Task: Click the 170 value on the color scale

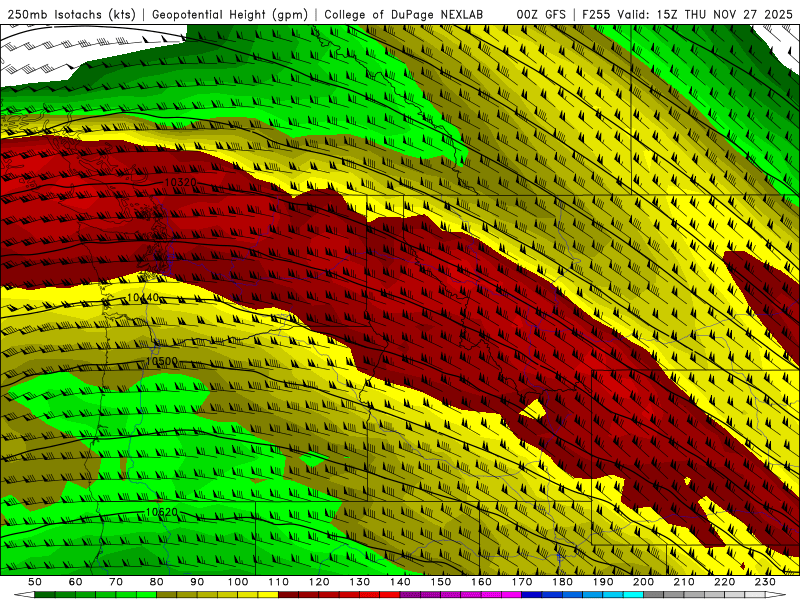Action: click(x=522, y=582)
